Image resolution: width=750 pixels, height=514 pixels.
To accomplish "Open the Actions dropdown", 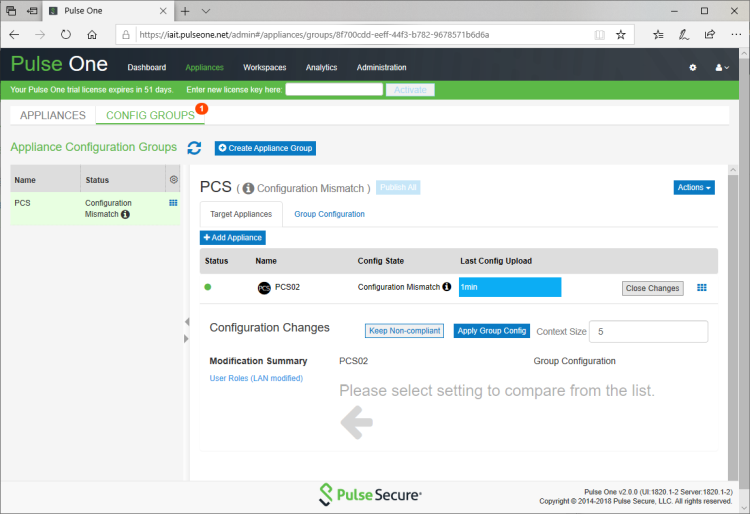I will 694,187.
